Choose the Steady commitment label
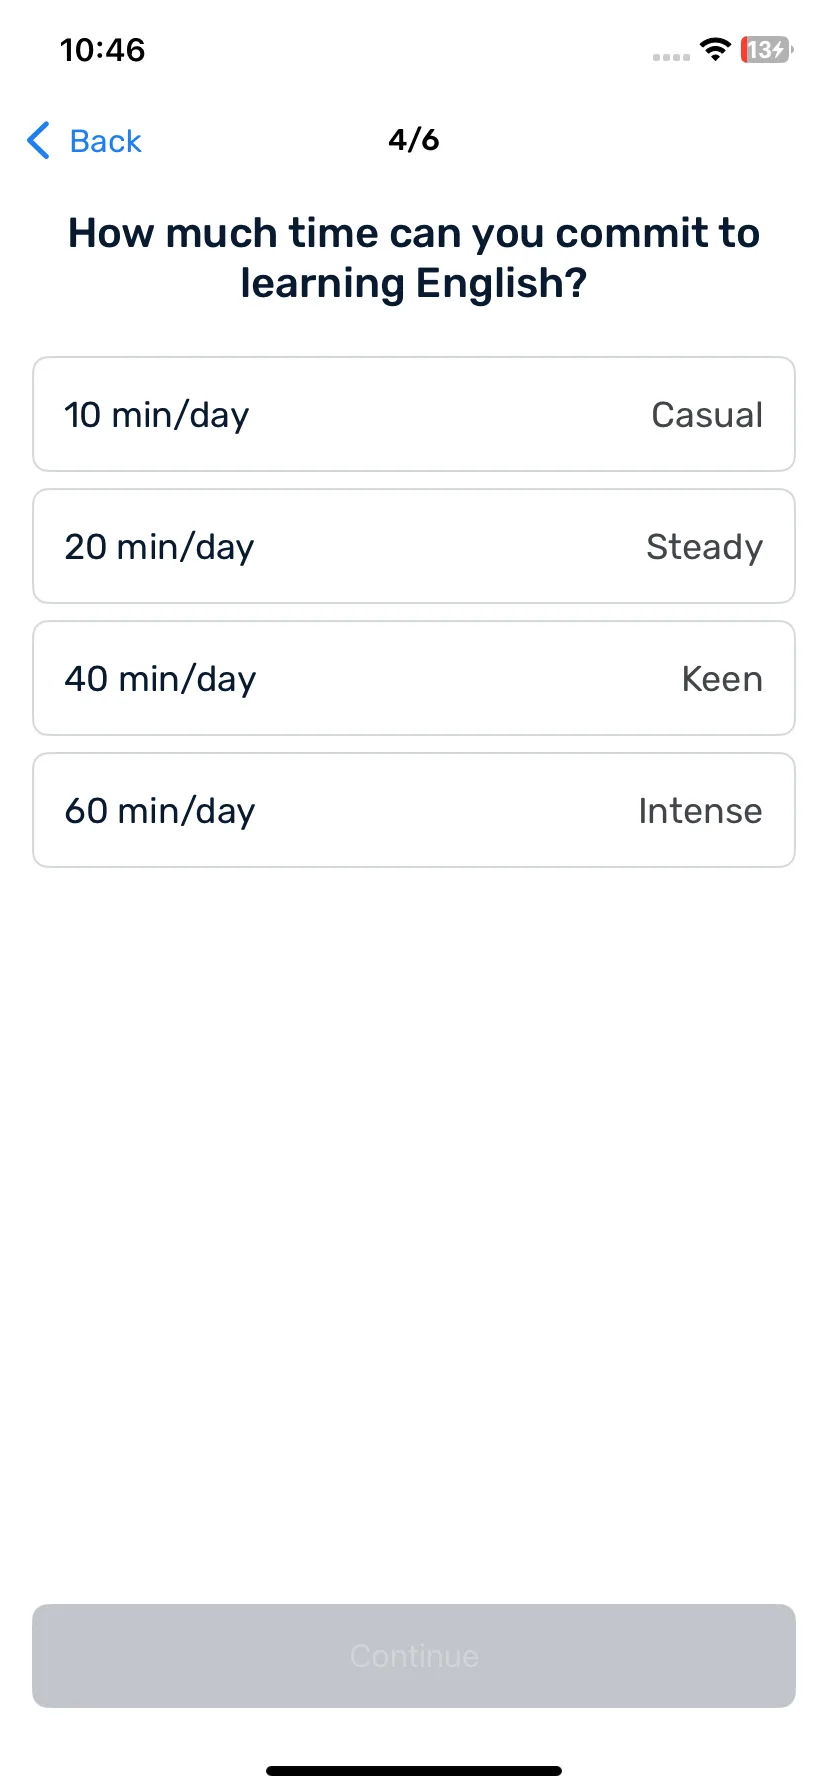This screenshot has width=828, height=1792. pos(704,547)
